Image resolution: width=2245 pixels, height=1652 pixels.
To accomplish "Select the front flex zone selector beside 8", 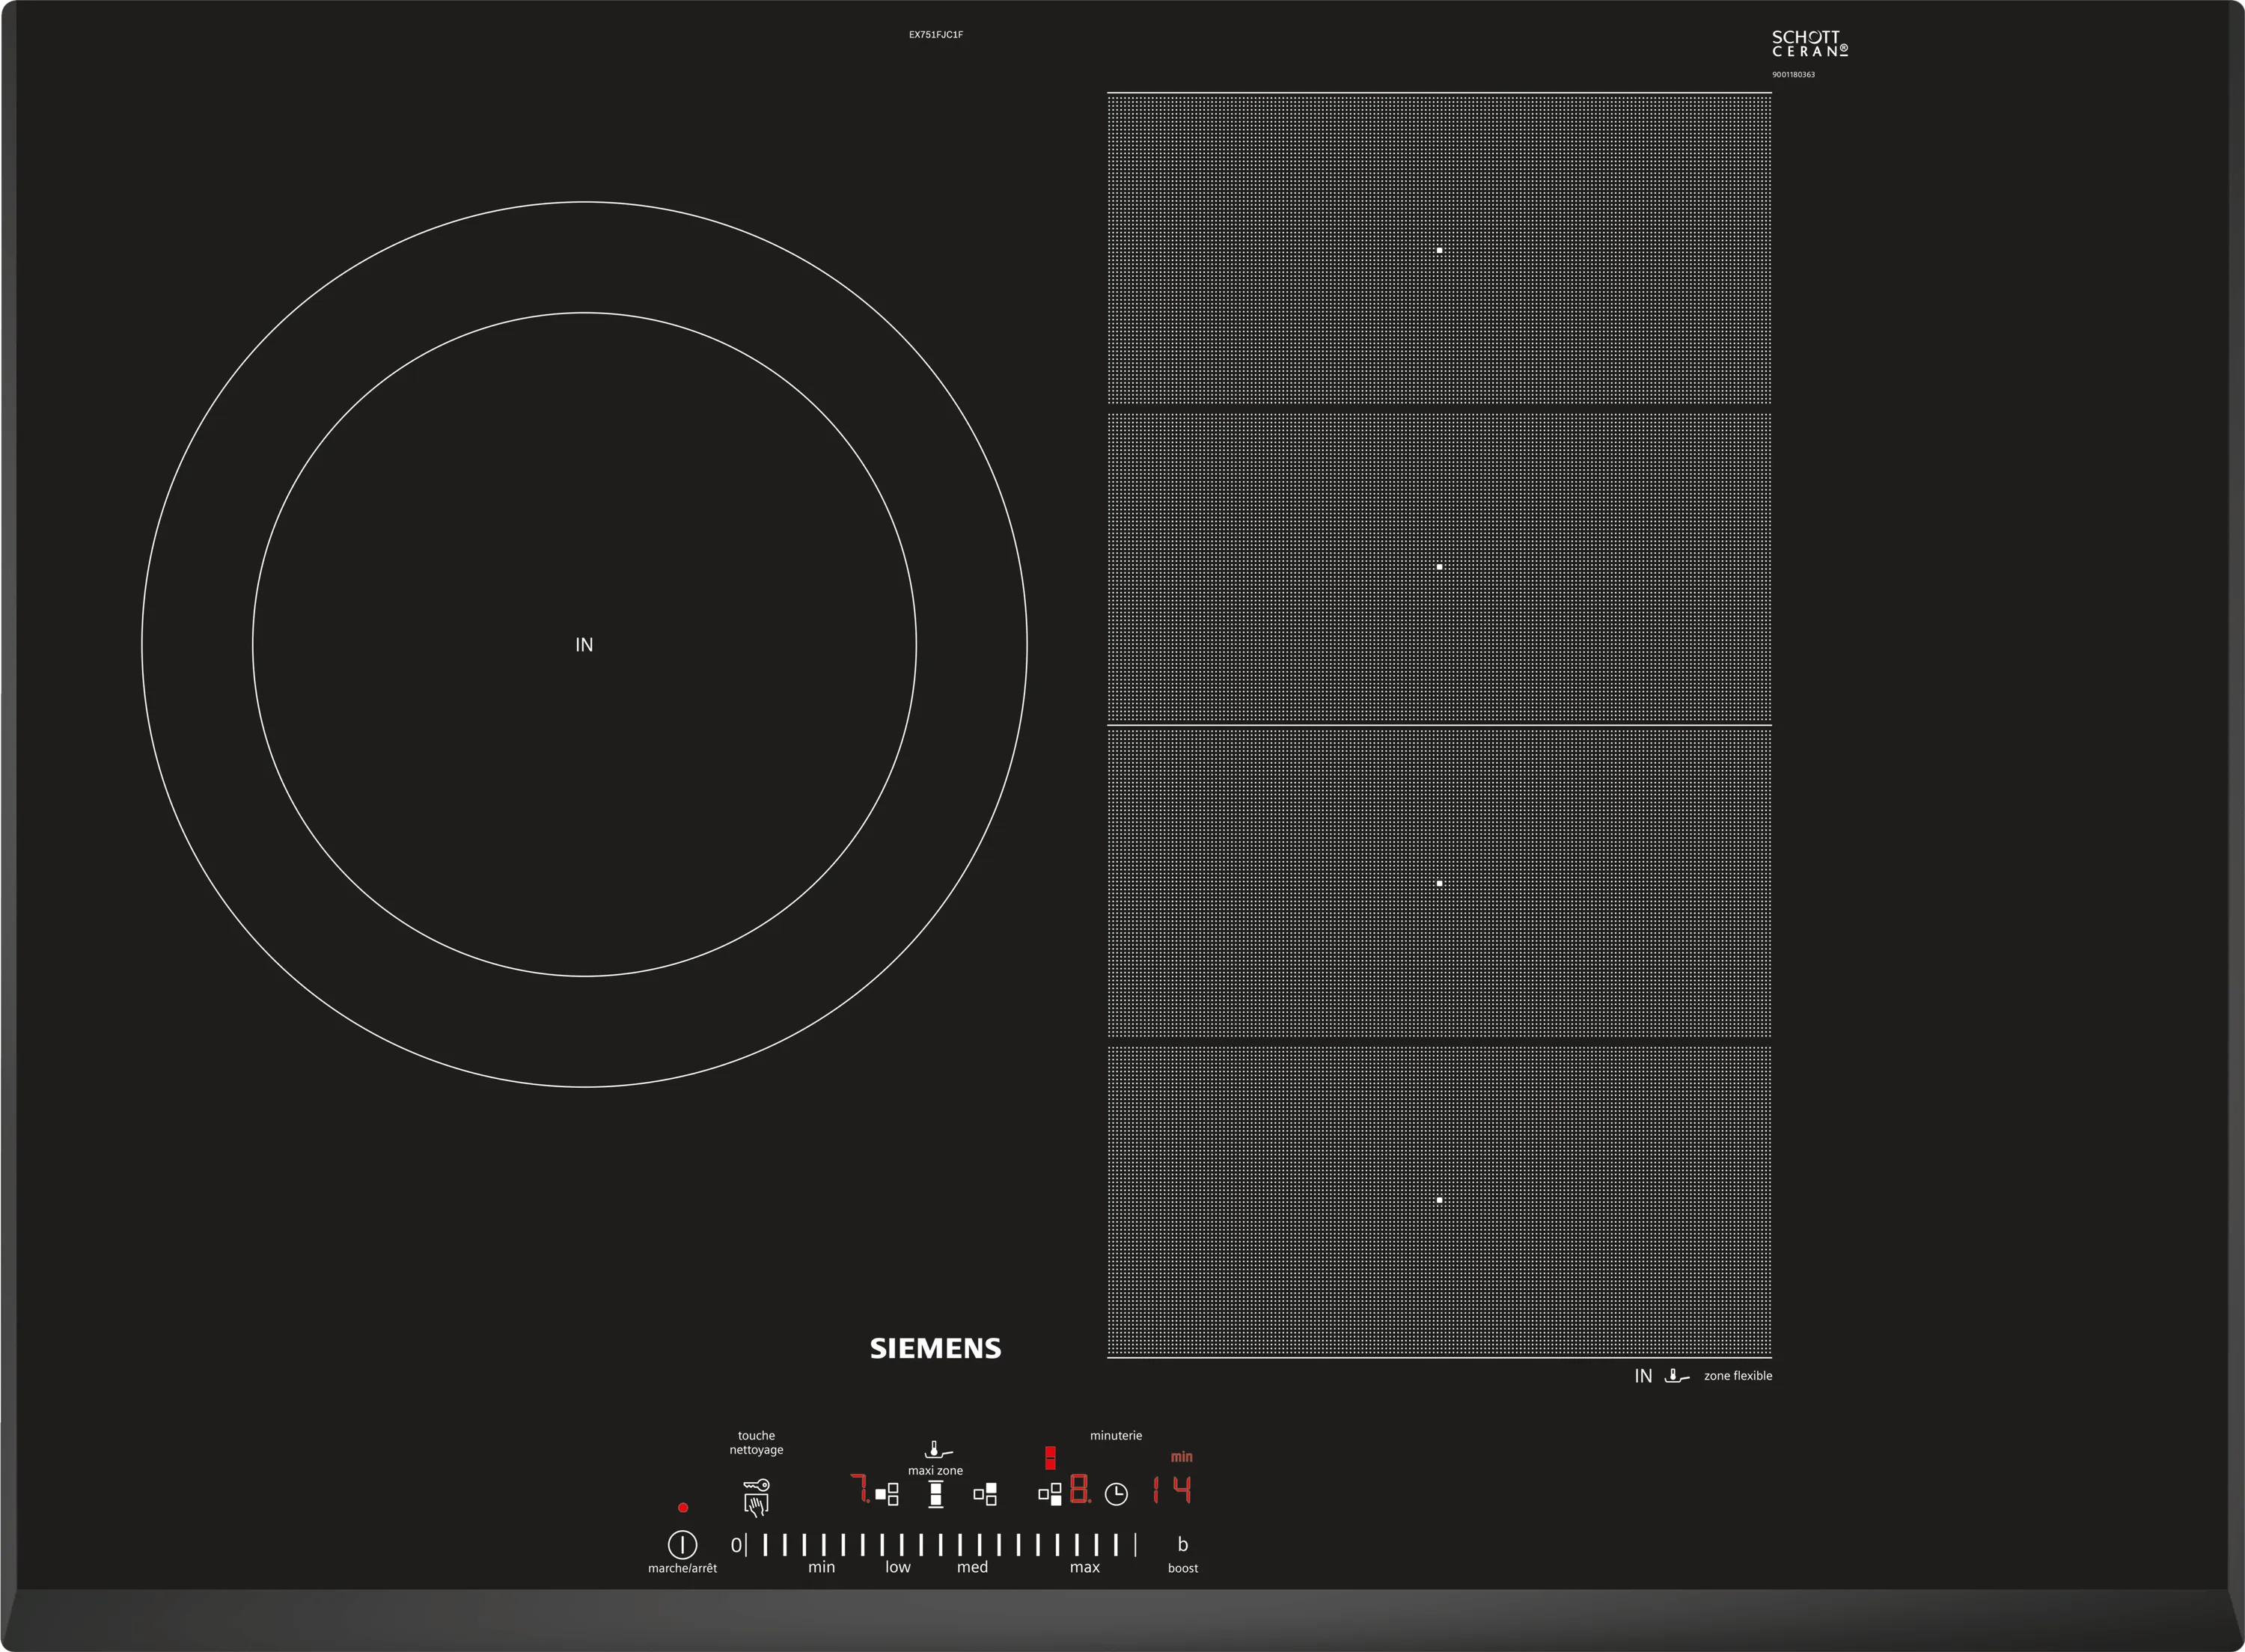I will point(1050,1494).
